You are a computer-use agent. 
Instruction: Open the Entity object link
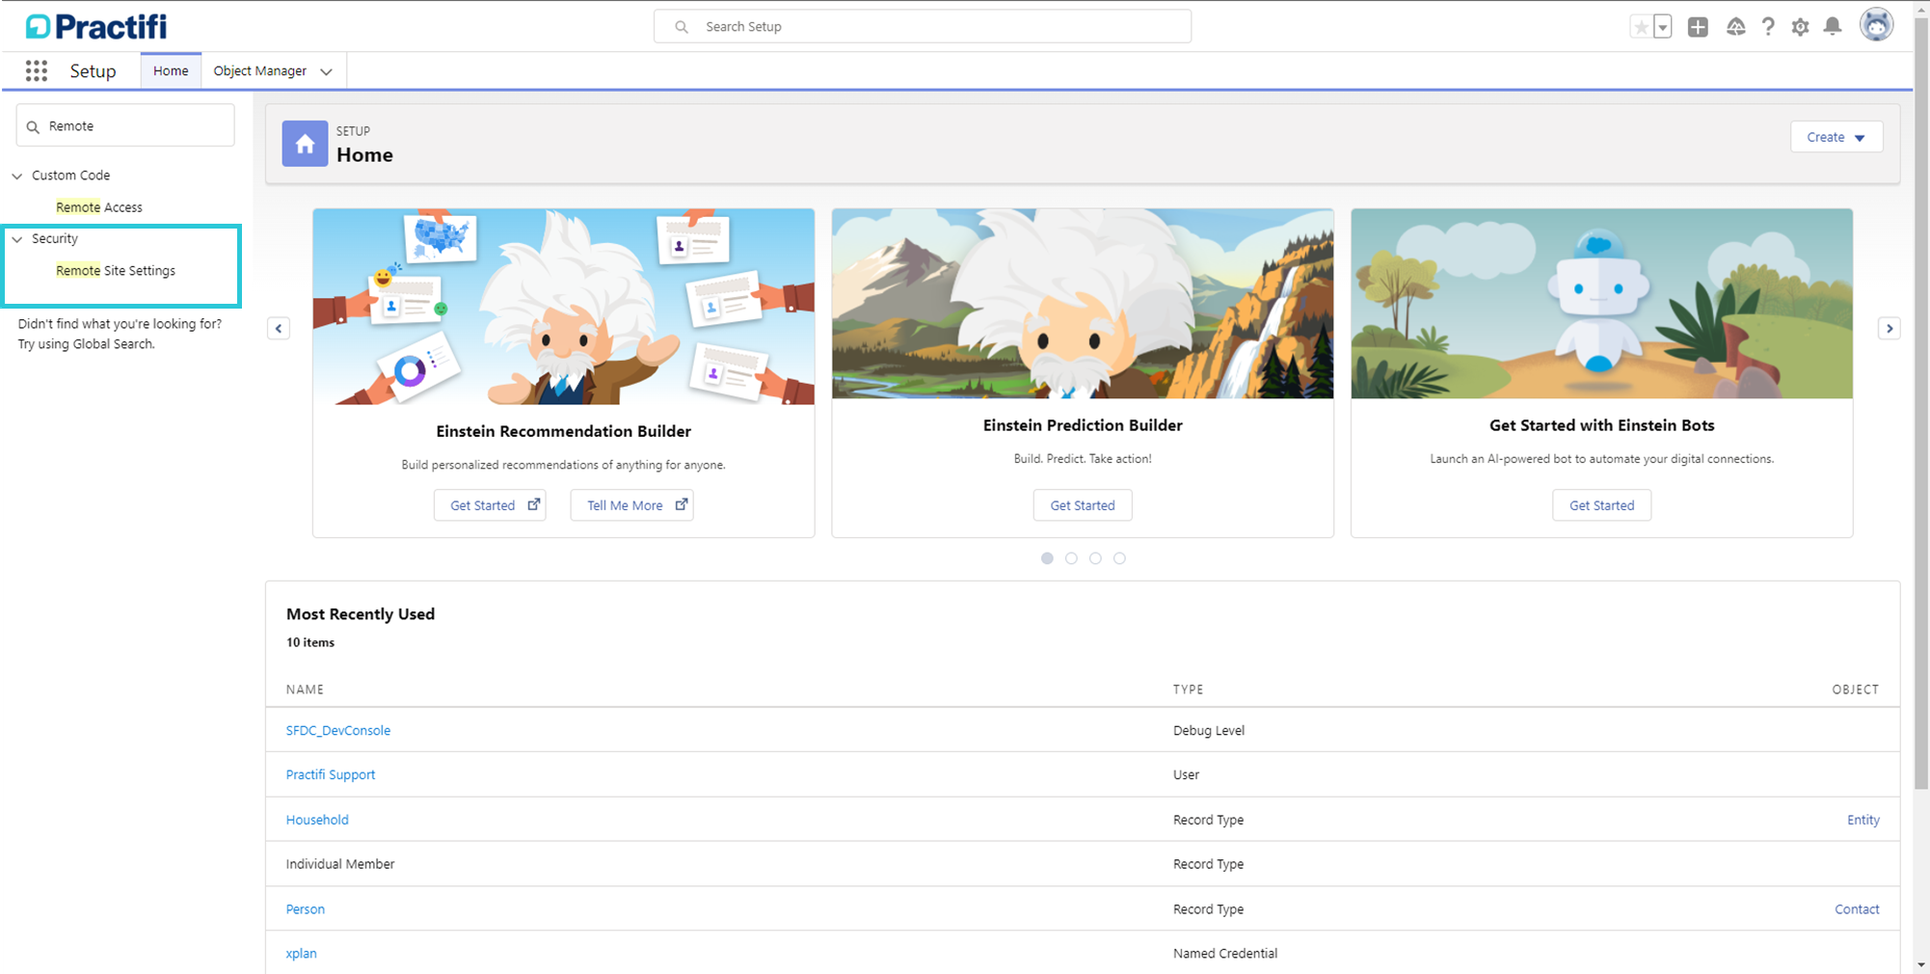[x=1863, y=819]
